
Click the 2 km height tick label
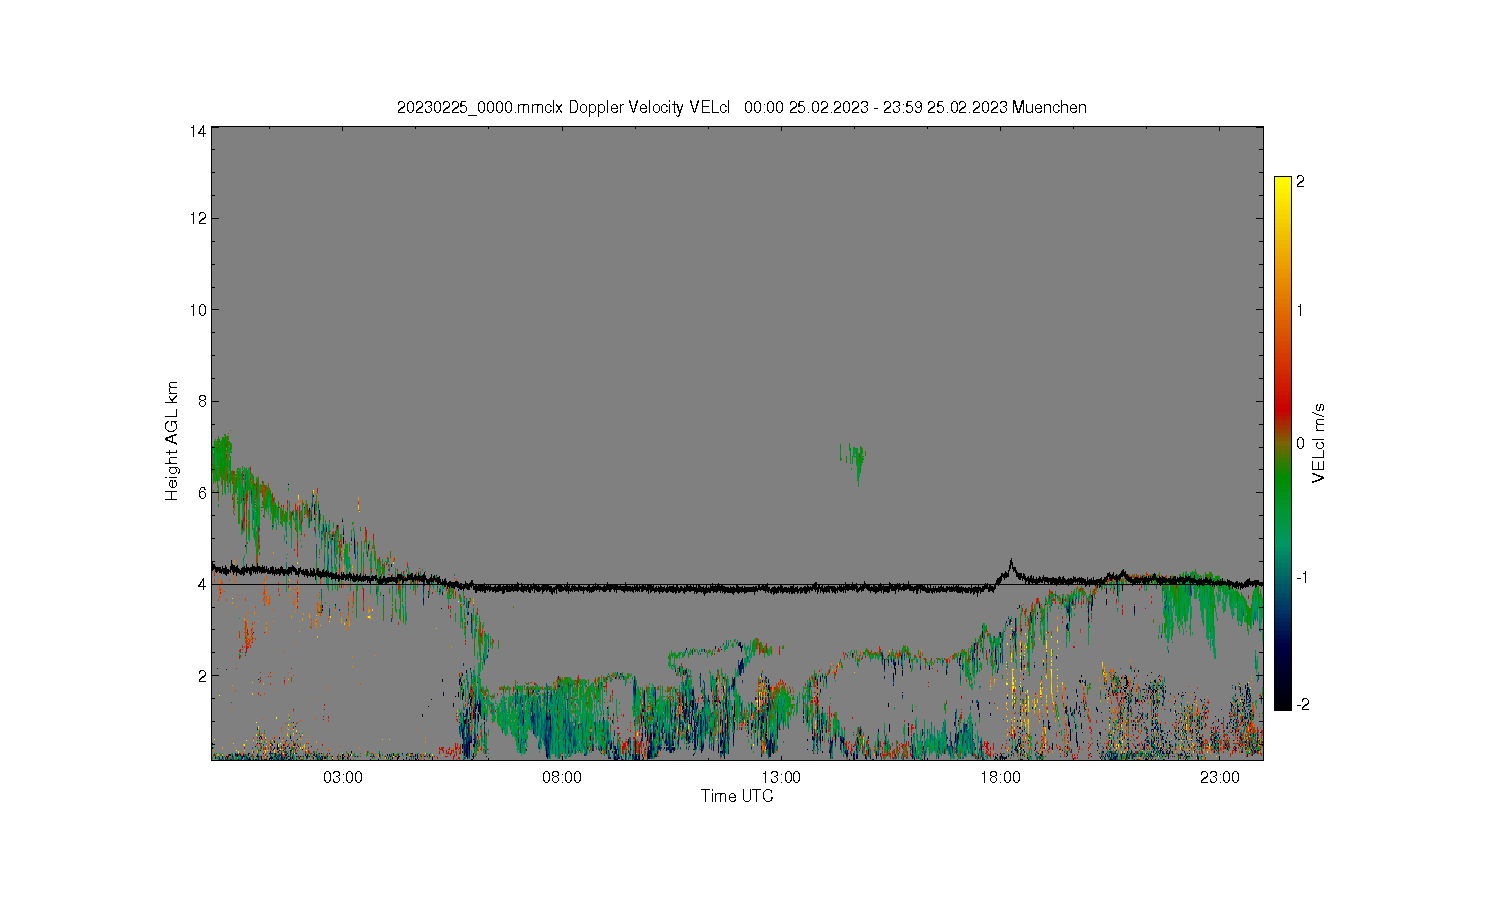202,676
